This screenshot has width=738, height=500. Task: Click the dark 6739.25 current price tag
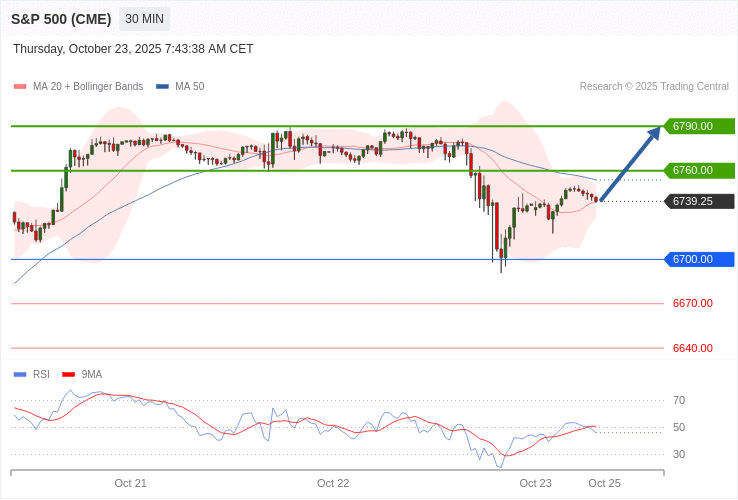(699, 201)
